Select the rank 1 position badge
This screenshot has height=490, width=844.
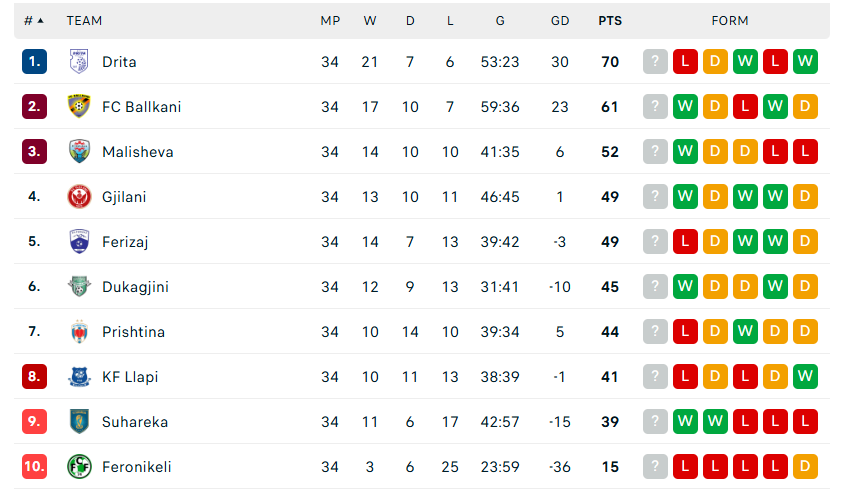click(34, 61)
